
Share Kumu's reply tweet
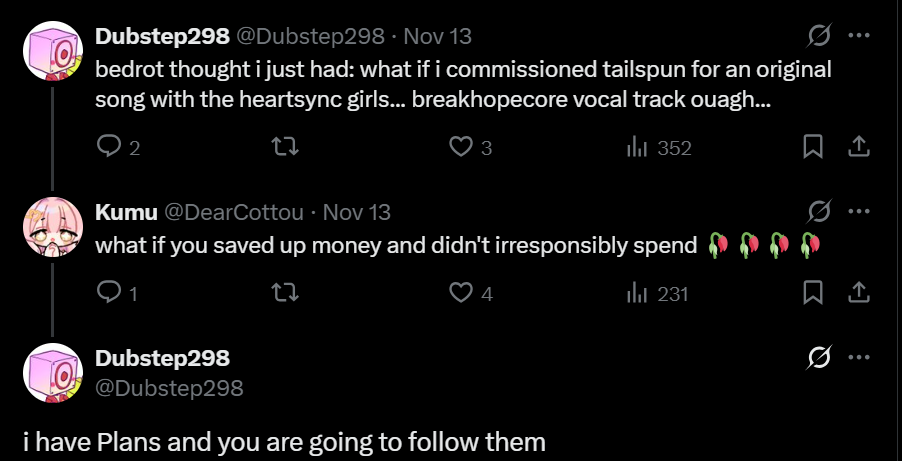(858, 293)
